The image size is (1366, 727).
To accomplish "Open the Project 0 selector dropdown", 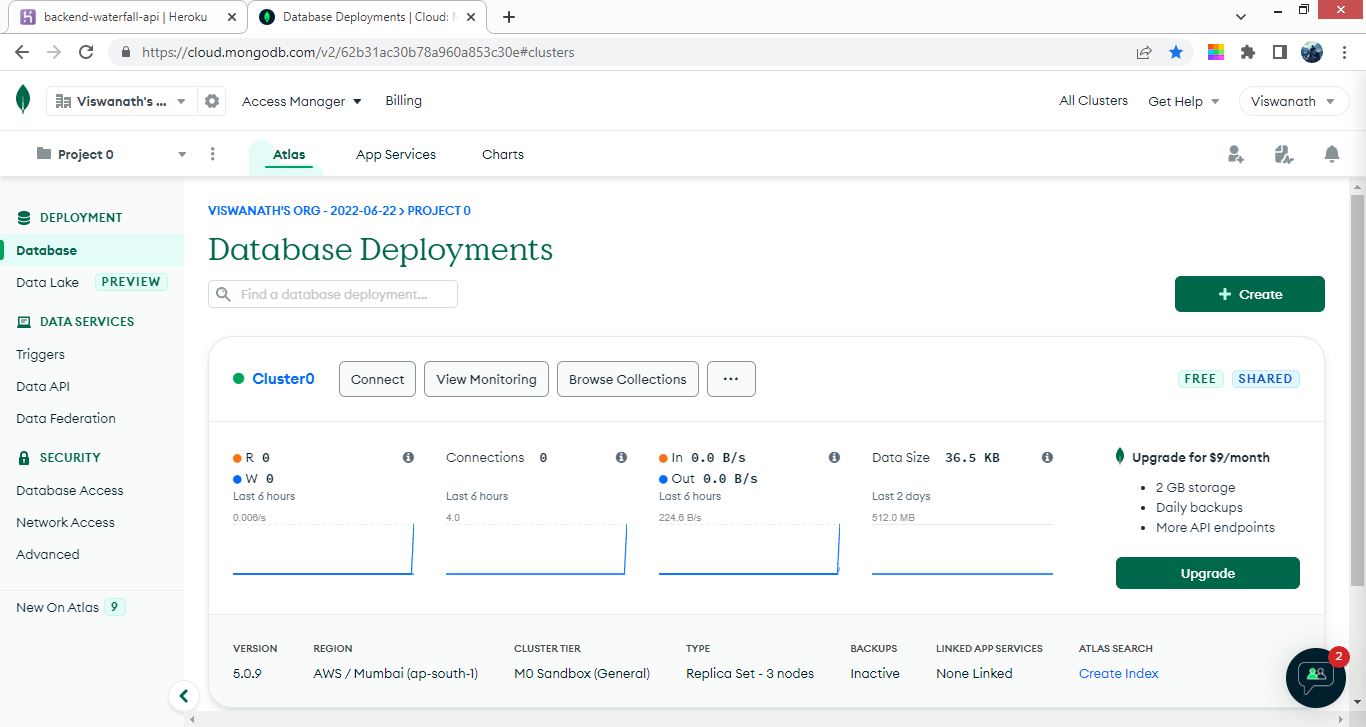I will click(111, 154).
